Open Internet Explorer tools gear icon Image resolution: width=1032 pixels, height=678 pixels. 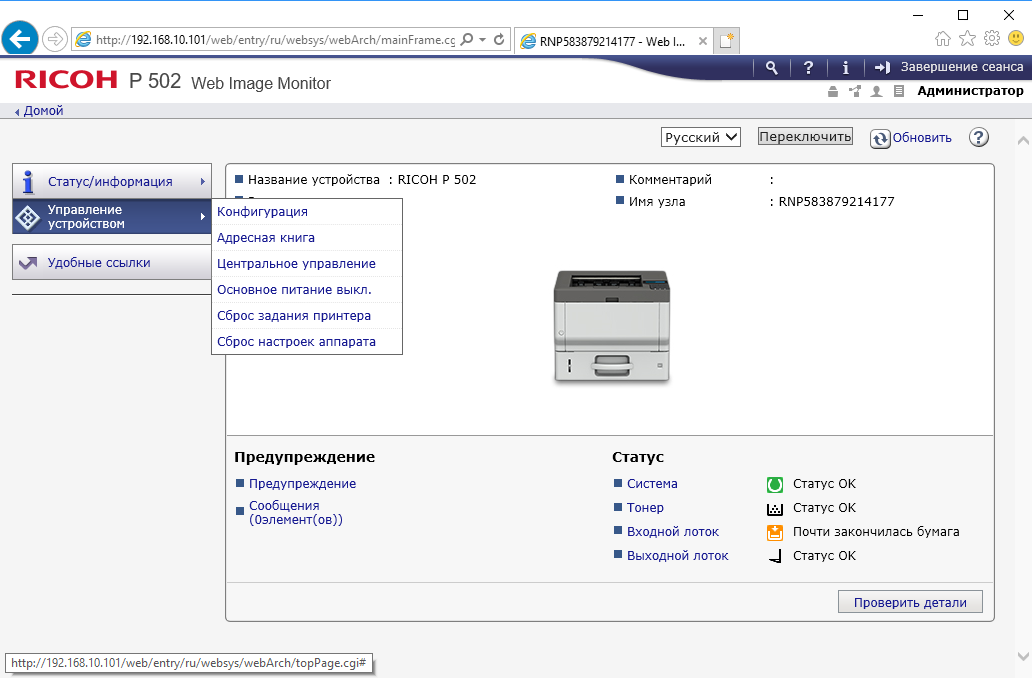coord(991,39)
